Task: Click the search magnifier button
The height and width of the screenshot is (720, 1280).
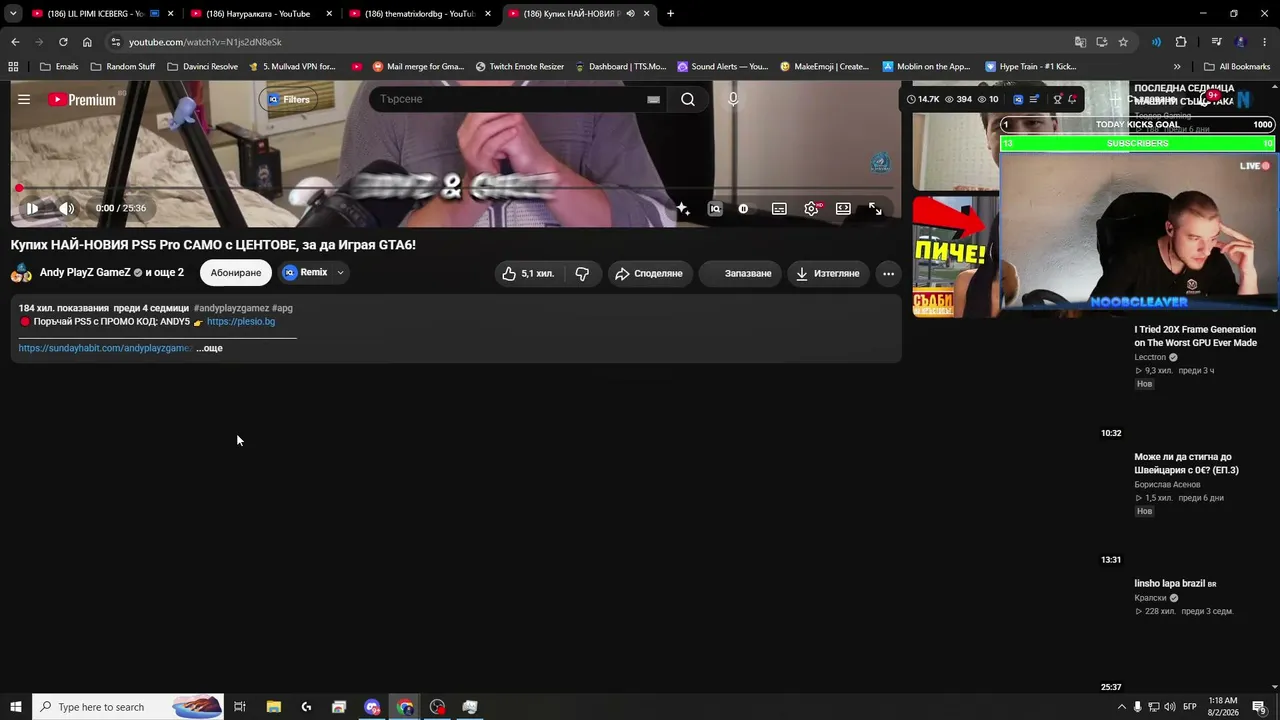Action: 688,99
